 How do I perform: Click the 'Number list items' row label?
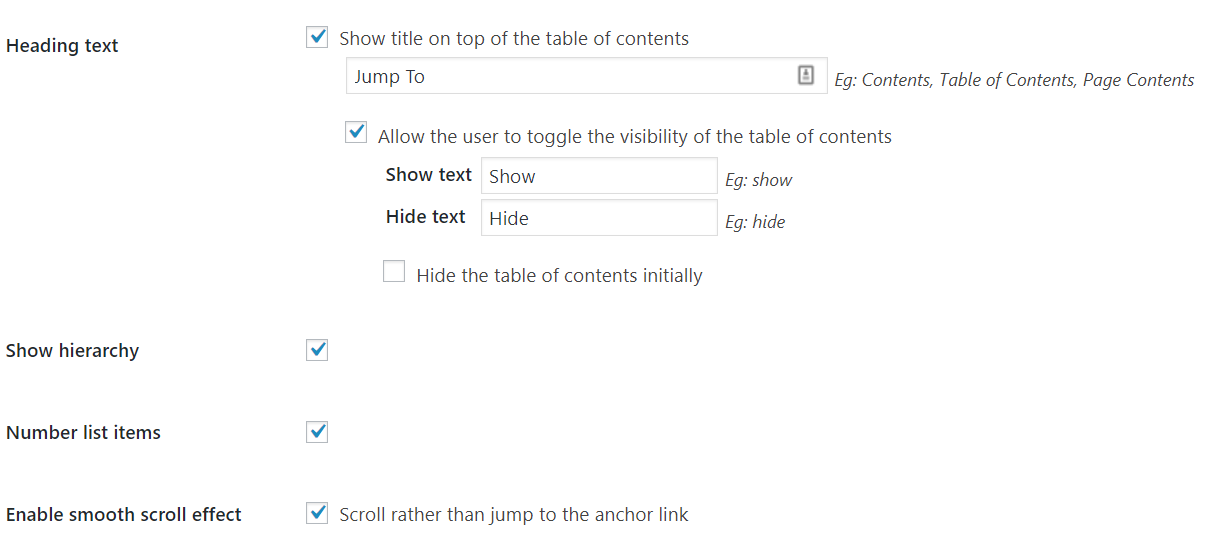point(83,433)
